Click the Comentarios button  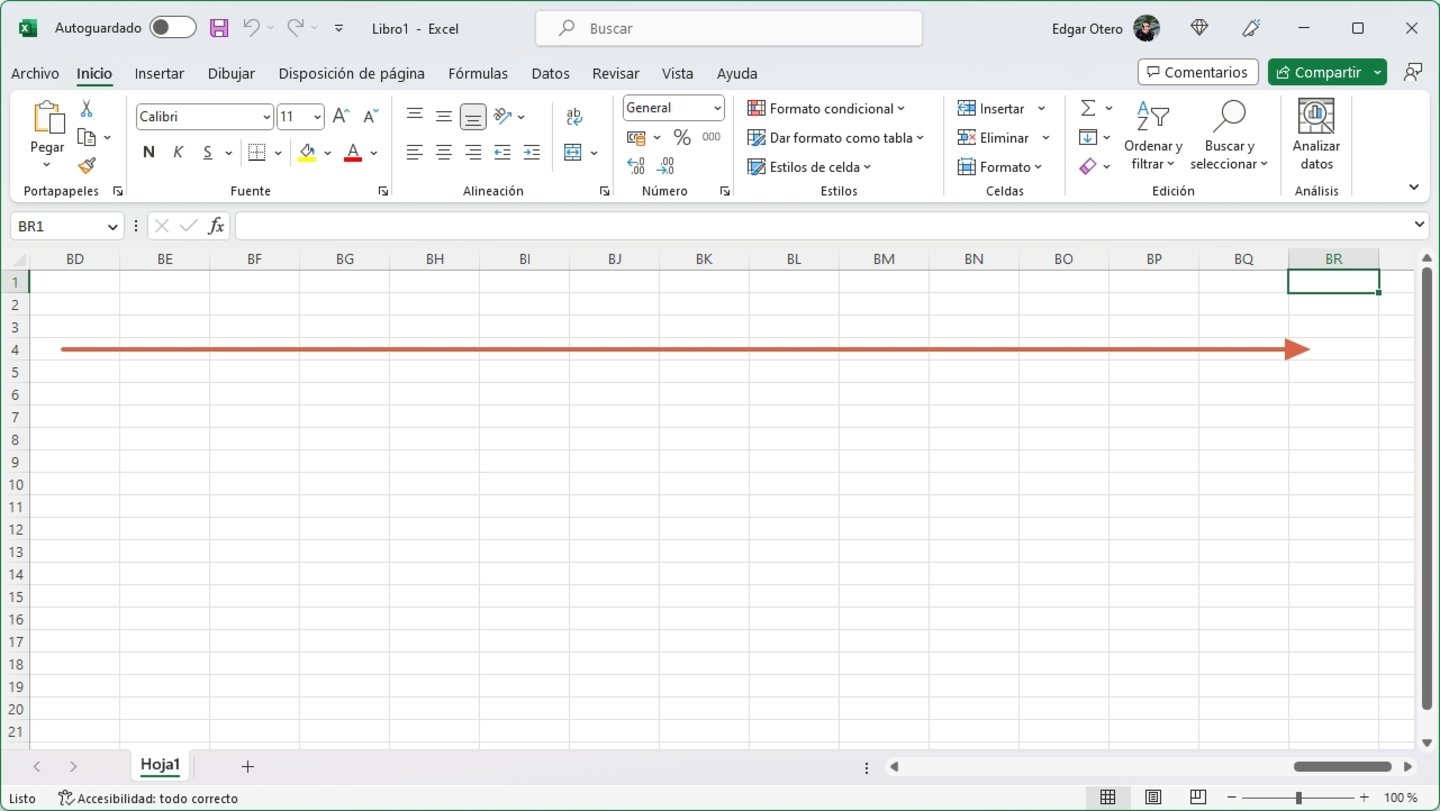[1197, 72]
